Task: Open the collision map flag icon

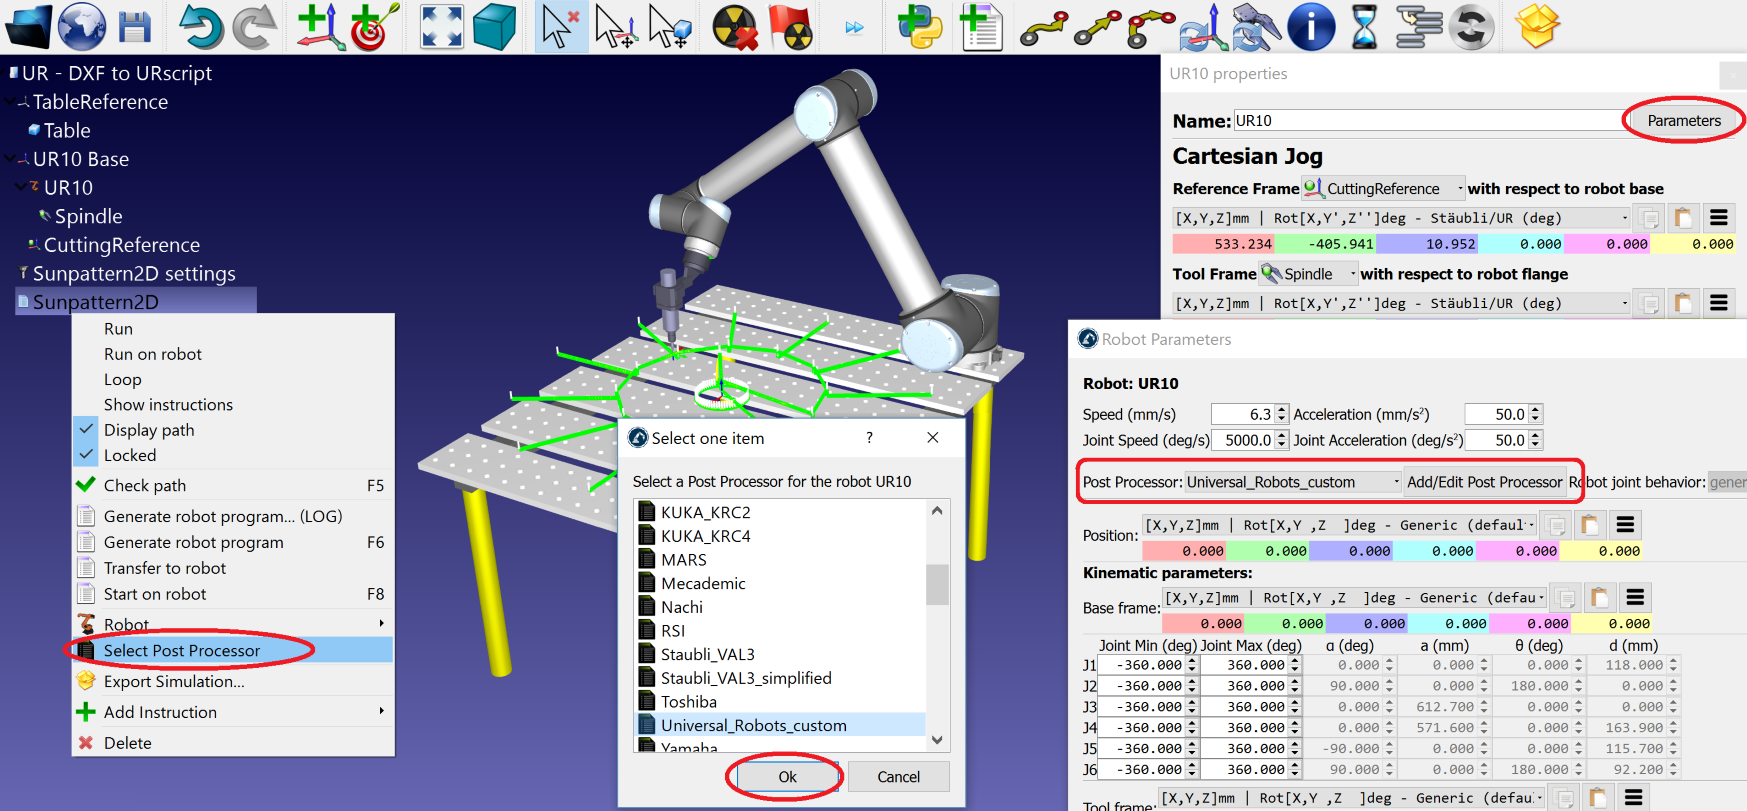Action: pos(790,27)
